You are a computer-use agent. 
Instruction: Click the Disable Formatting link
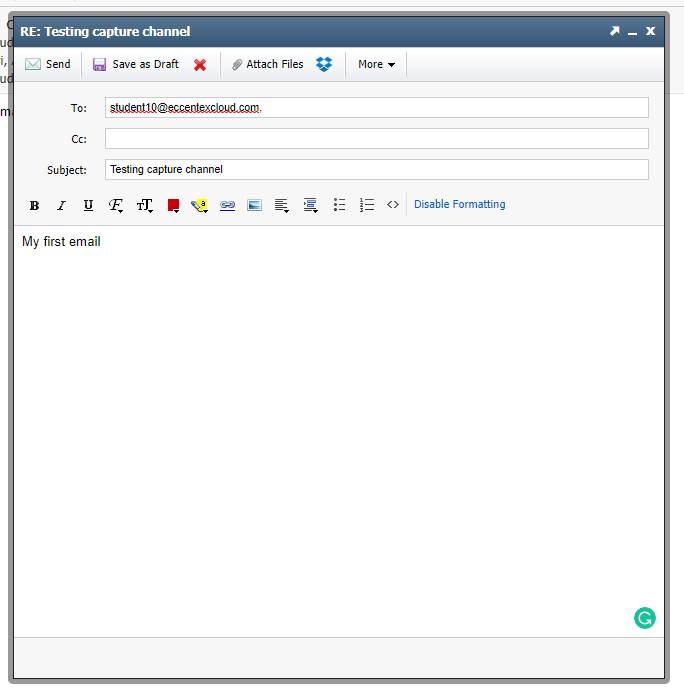pos(459,204)
